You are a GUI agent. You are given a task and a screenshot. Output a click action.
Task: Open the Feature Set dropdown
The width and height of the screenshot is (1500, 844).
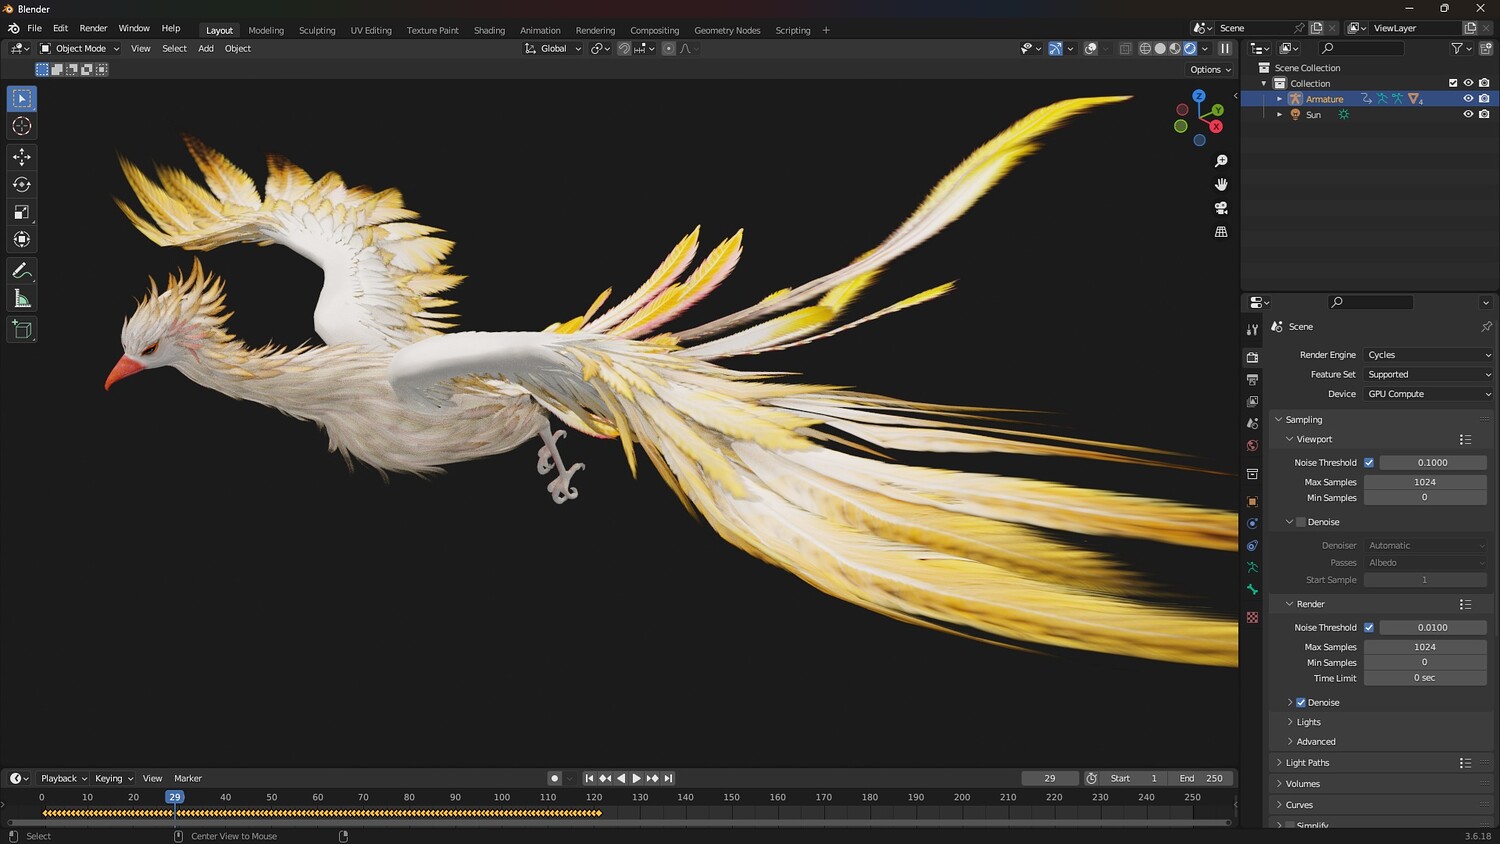point(1429,375)
